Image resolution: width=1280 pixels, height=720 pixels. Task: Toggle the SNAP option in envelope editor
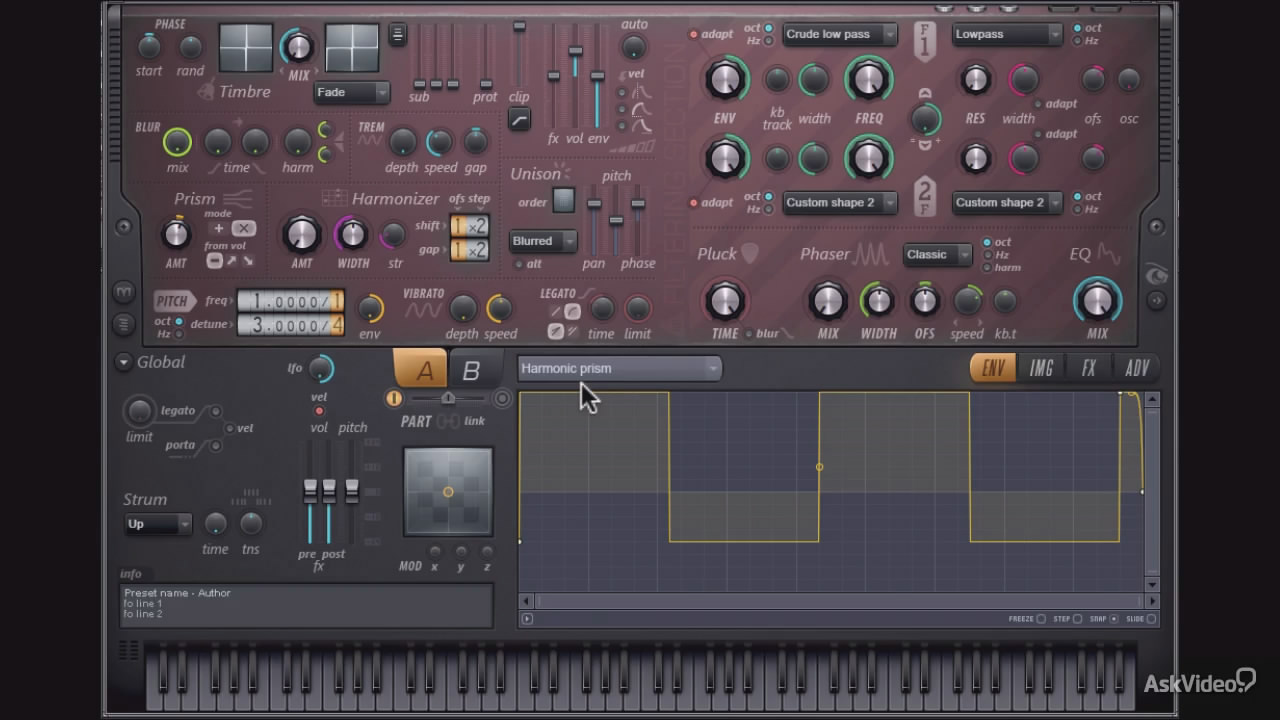(1114, 619)
